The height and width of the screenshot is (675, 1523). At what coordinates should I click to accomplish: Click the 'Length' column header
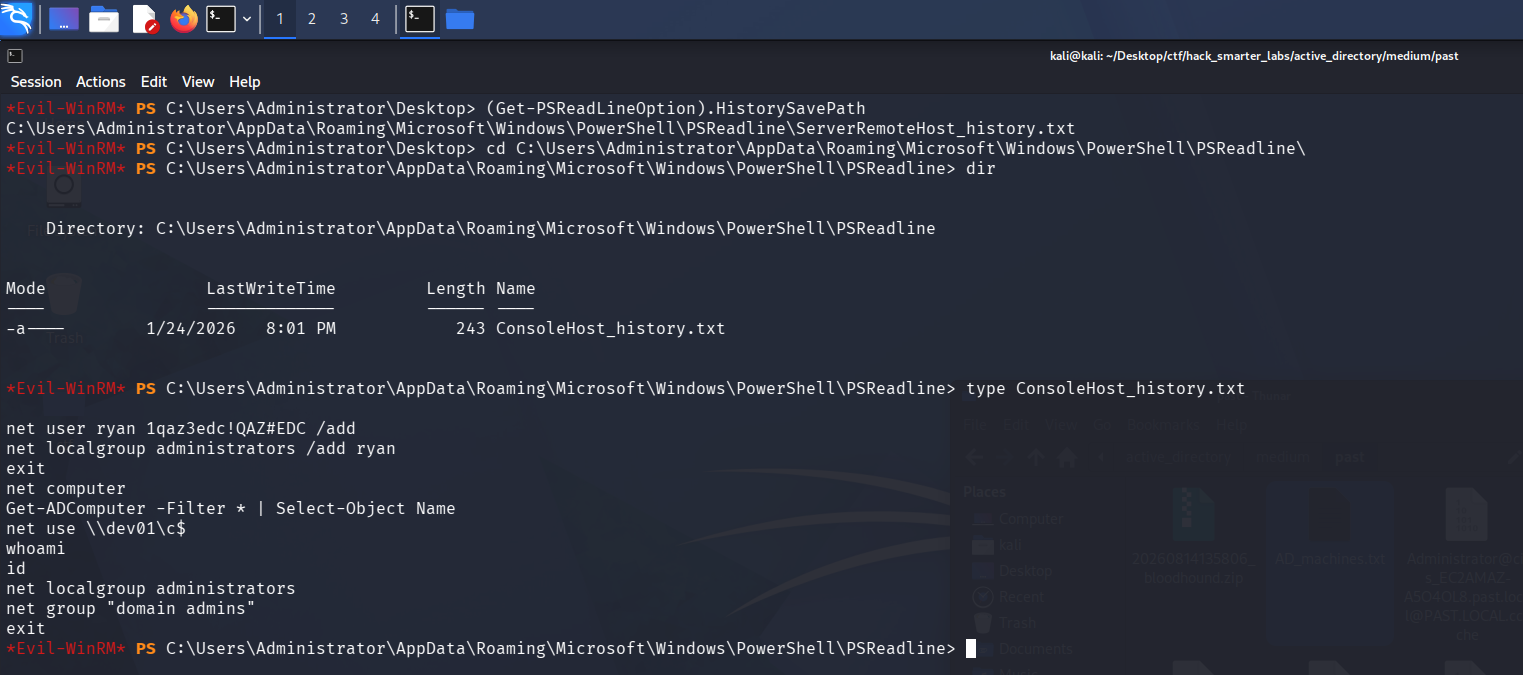click(456, 288)
